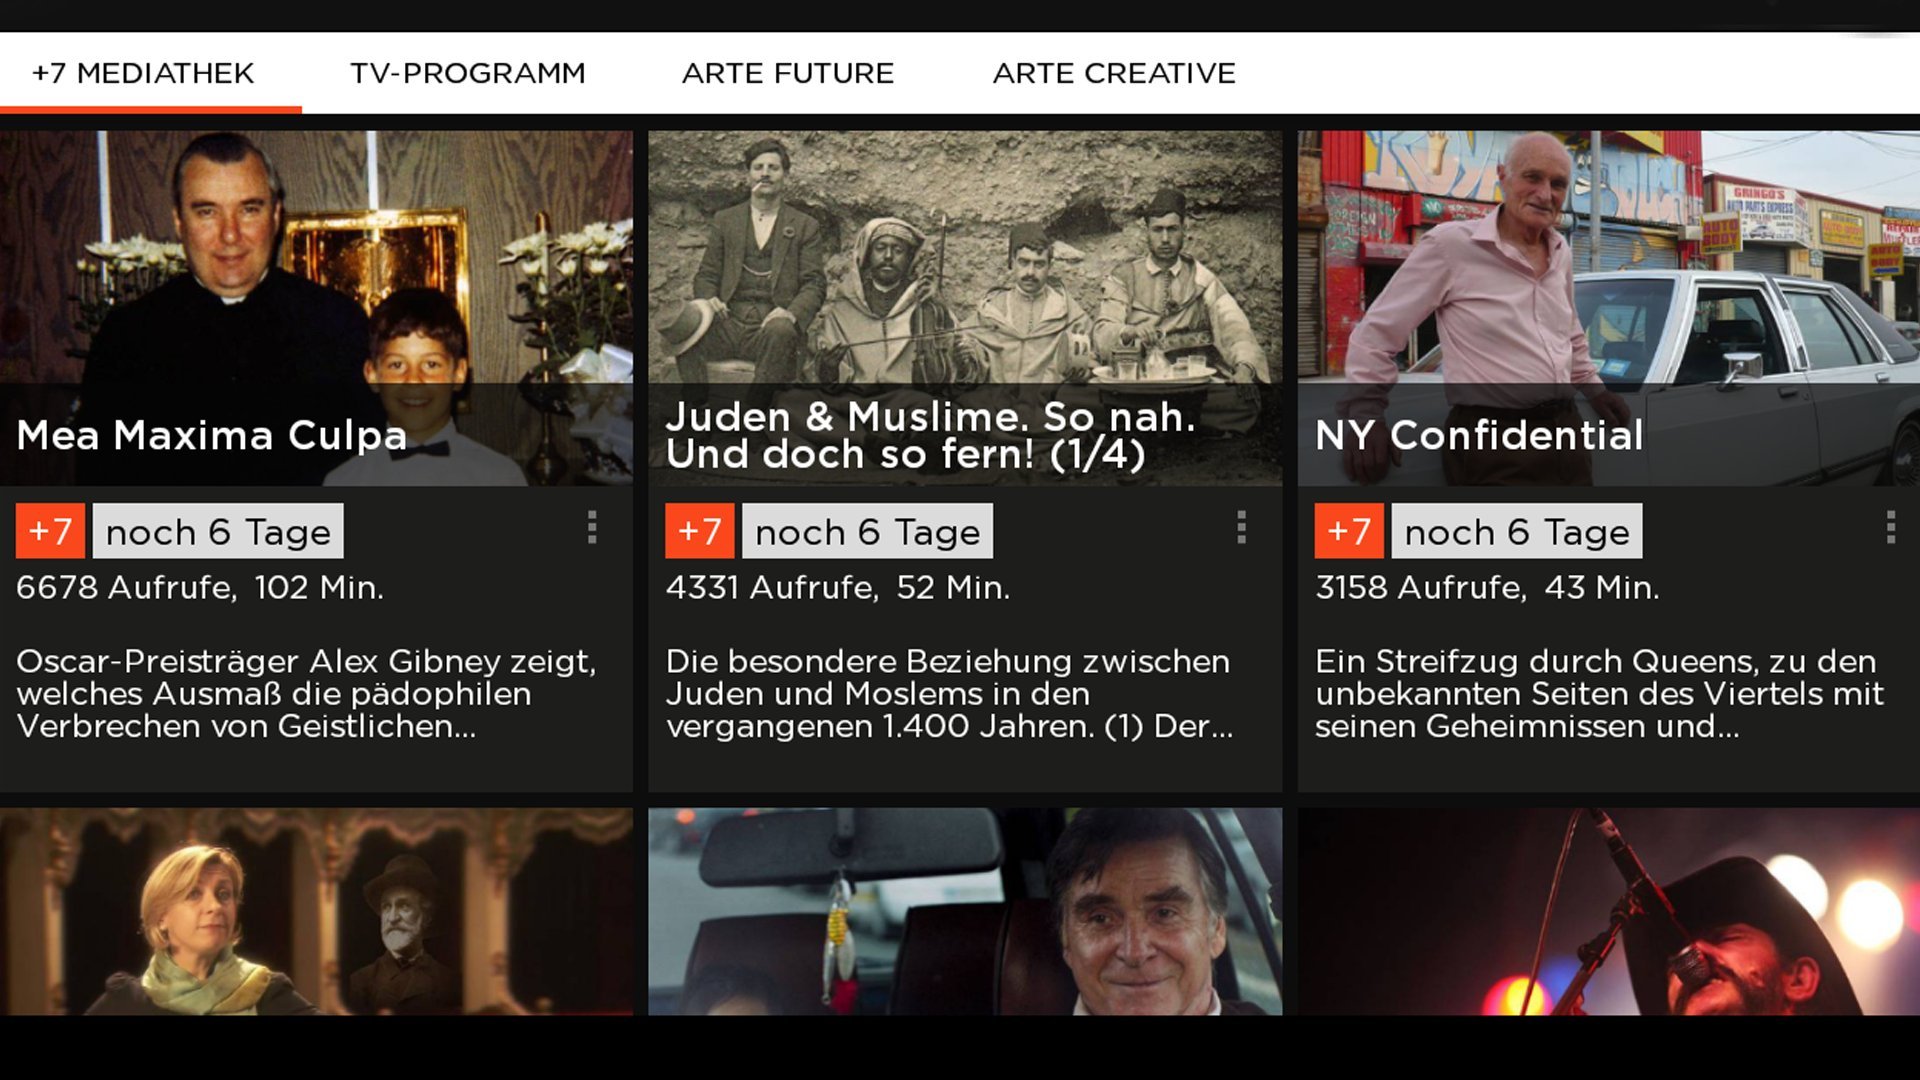Click +7 badge on Mea Maxima Culpa
This screenshot has width=1920, height=1080.
[50, 531]
